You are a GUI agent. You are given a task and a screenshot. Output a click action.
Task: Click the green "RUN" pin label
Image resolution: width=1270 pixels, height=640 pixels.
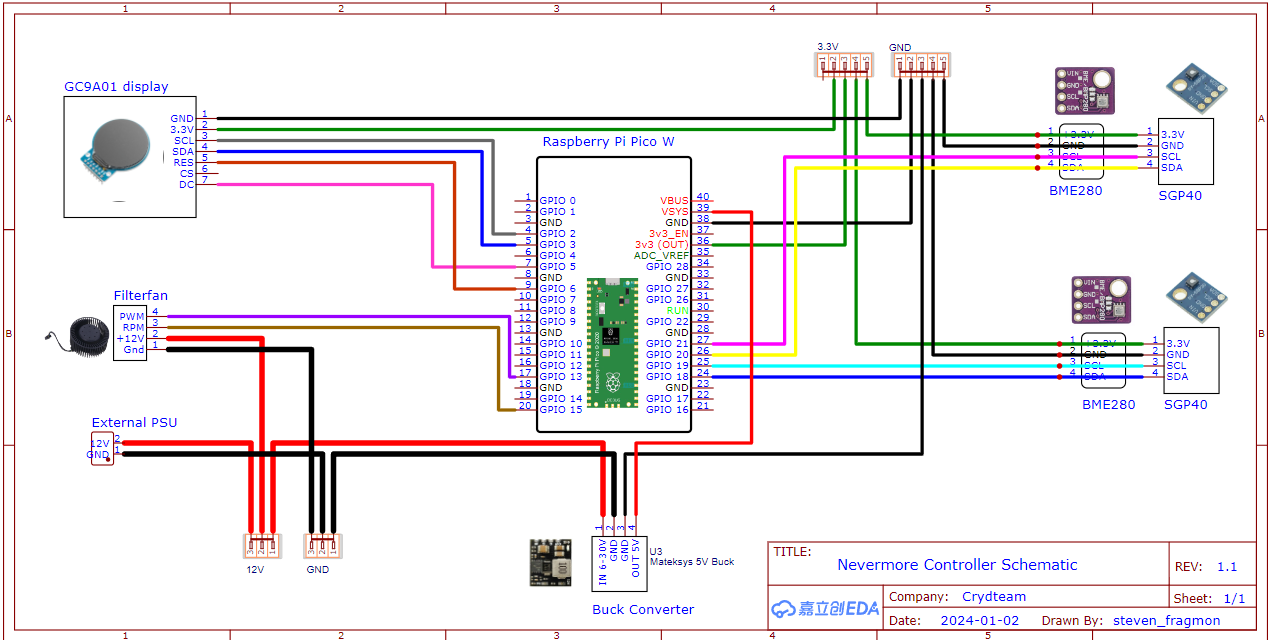tap(678, 311)
